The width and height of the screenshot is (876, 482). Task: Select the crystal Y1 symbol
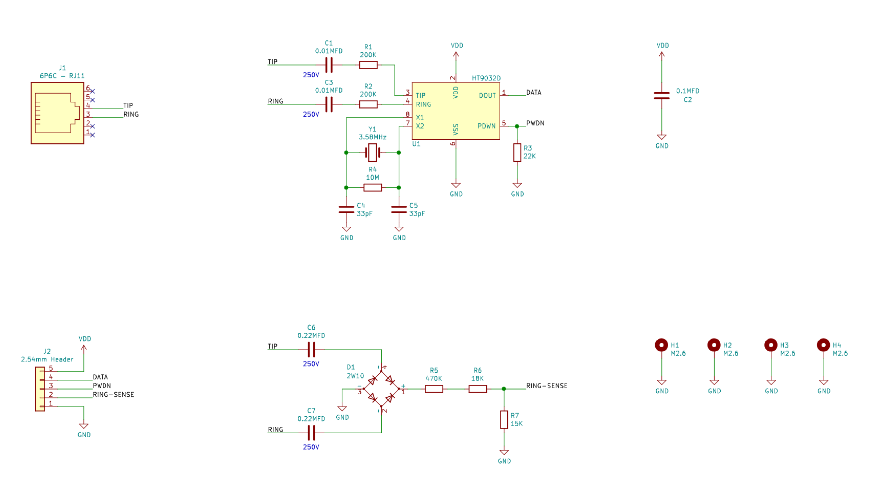(372, 153)
